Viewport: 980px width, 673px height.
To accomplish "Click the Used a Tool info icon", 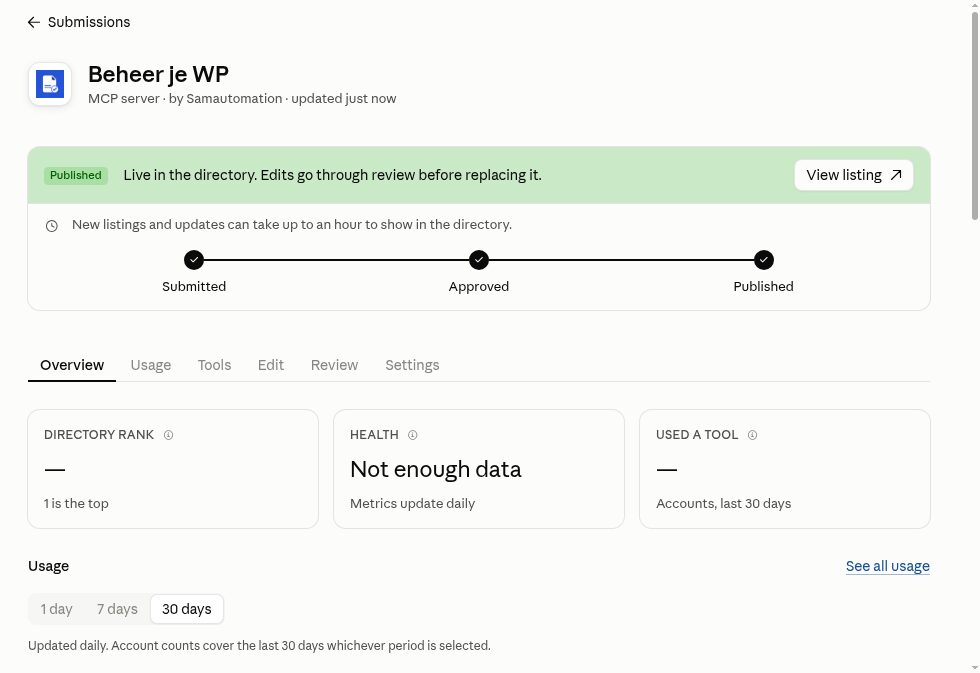I will coord(752,435).
